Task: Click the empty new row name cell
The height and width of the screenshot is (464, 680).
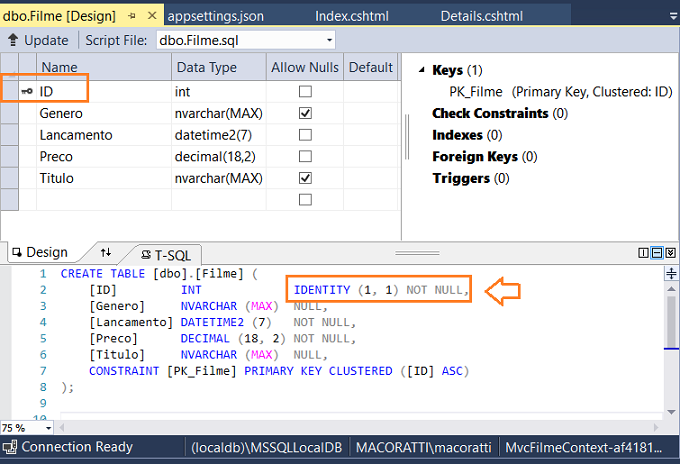Action: [104, 199]
